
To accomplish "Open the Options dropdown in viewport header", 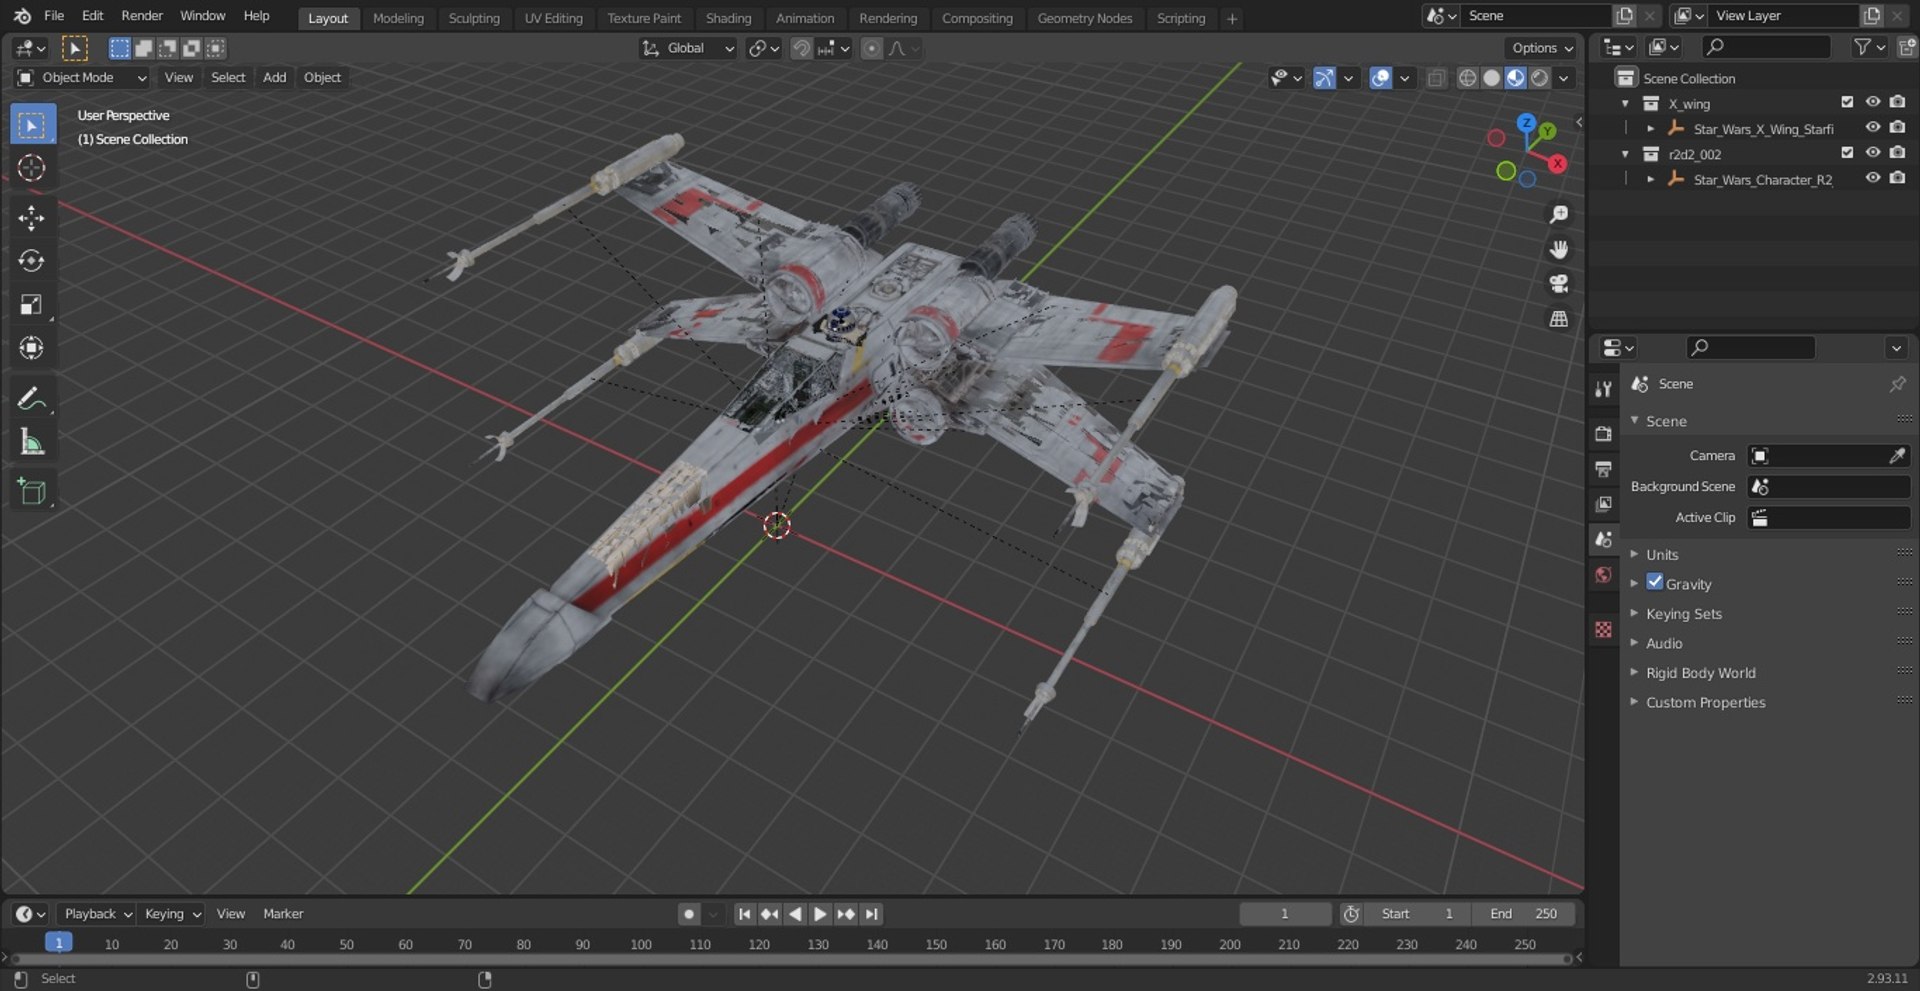I will [1542, 48].
